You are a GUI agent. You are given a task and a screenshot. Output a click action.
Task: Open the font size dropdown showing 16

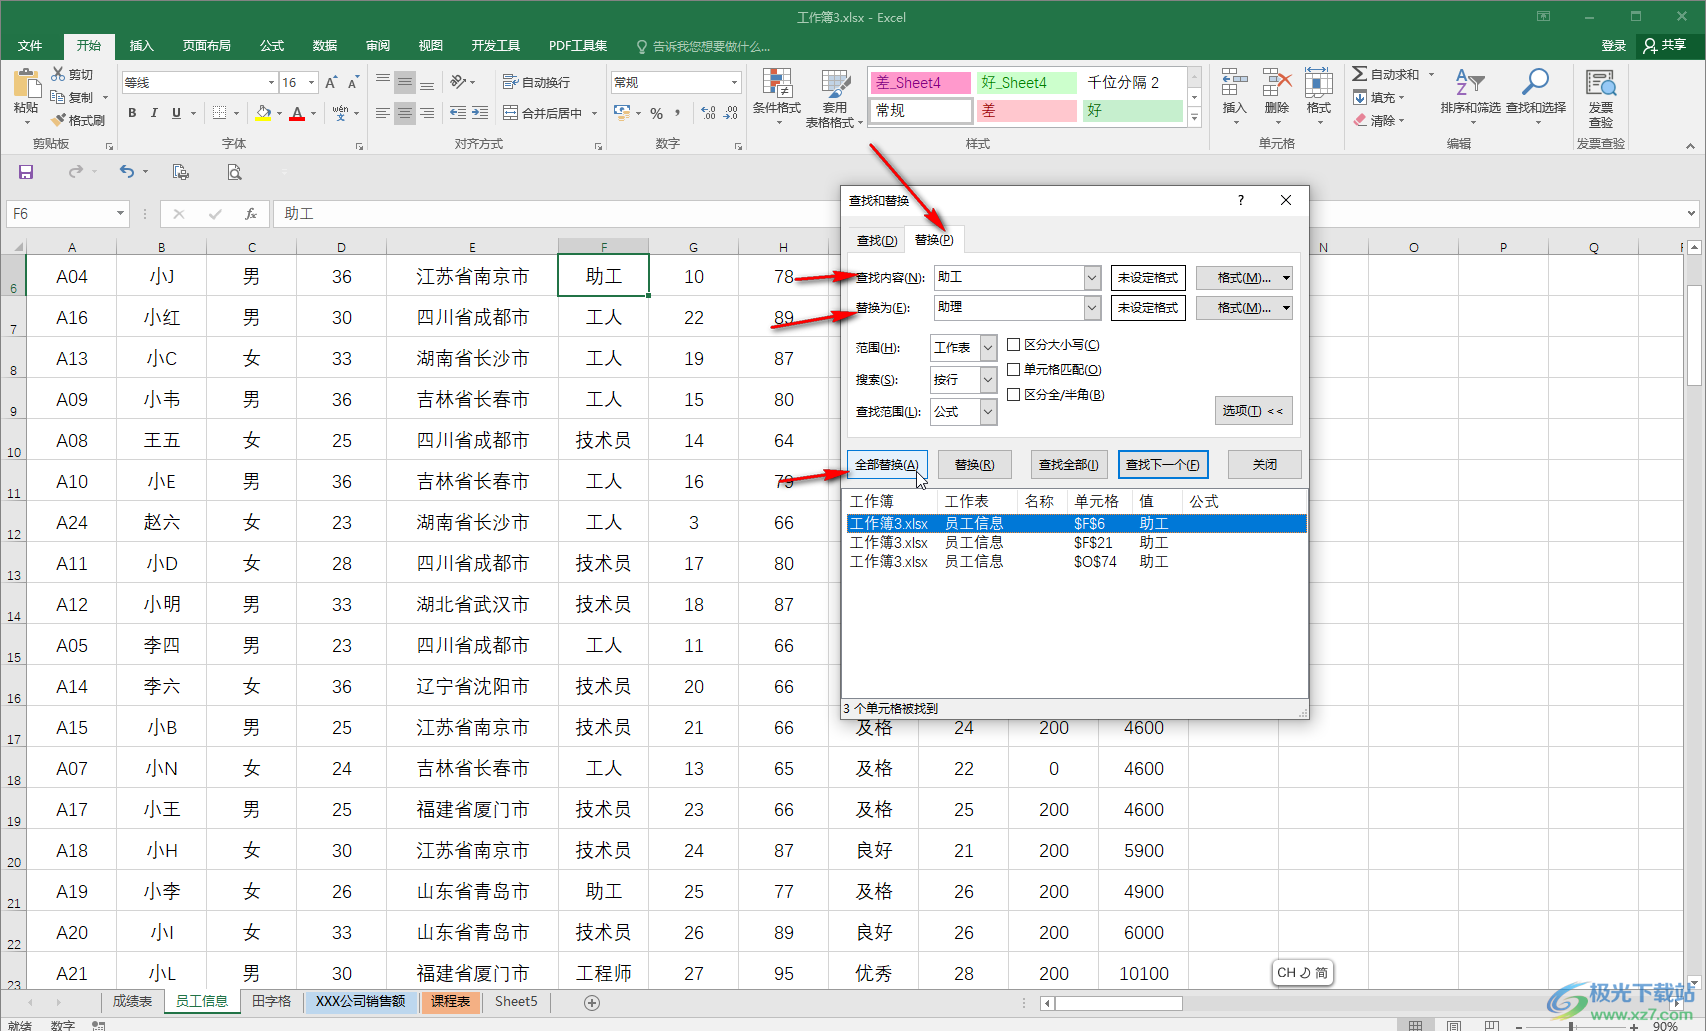[x=311, y=82]
